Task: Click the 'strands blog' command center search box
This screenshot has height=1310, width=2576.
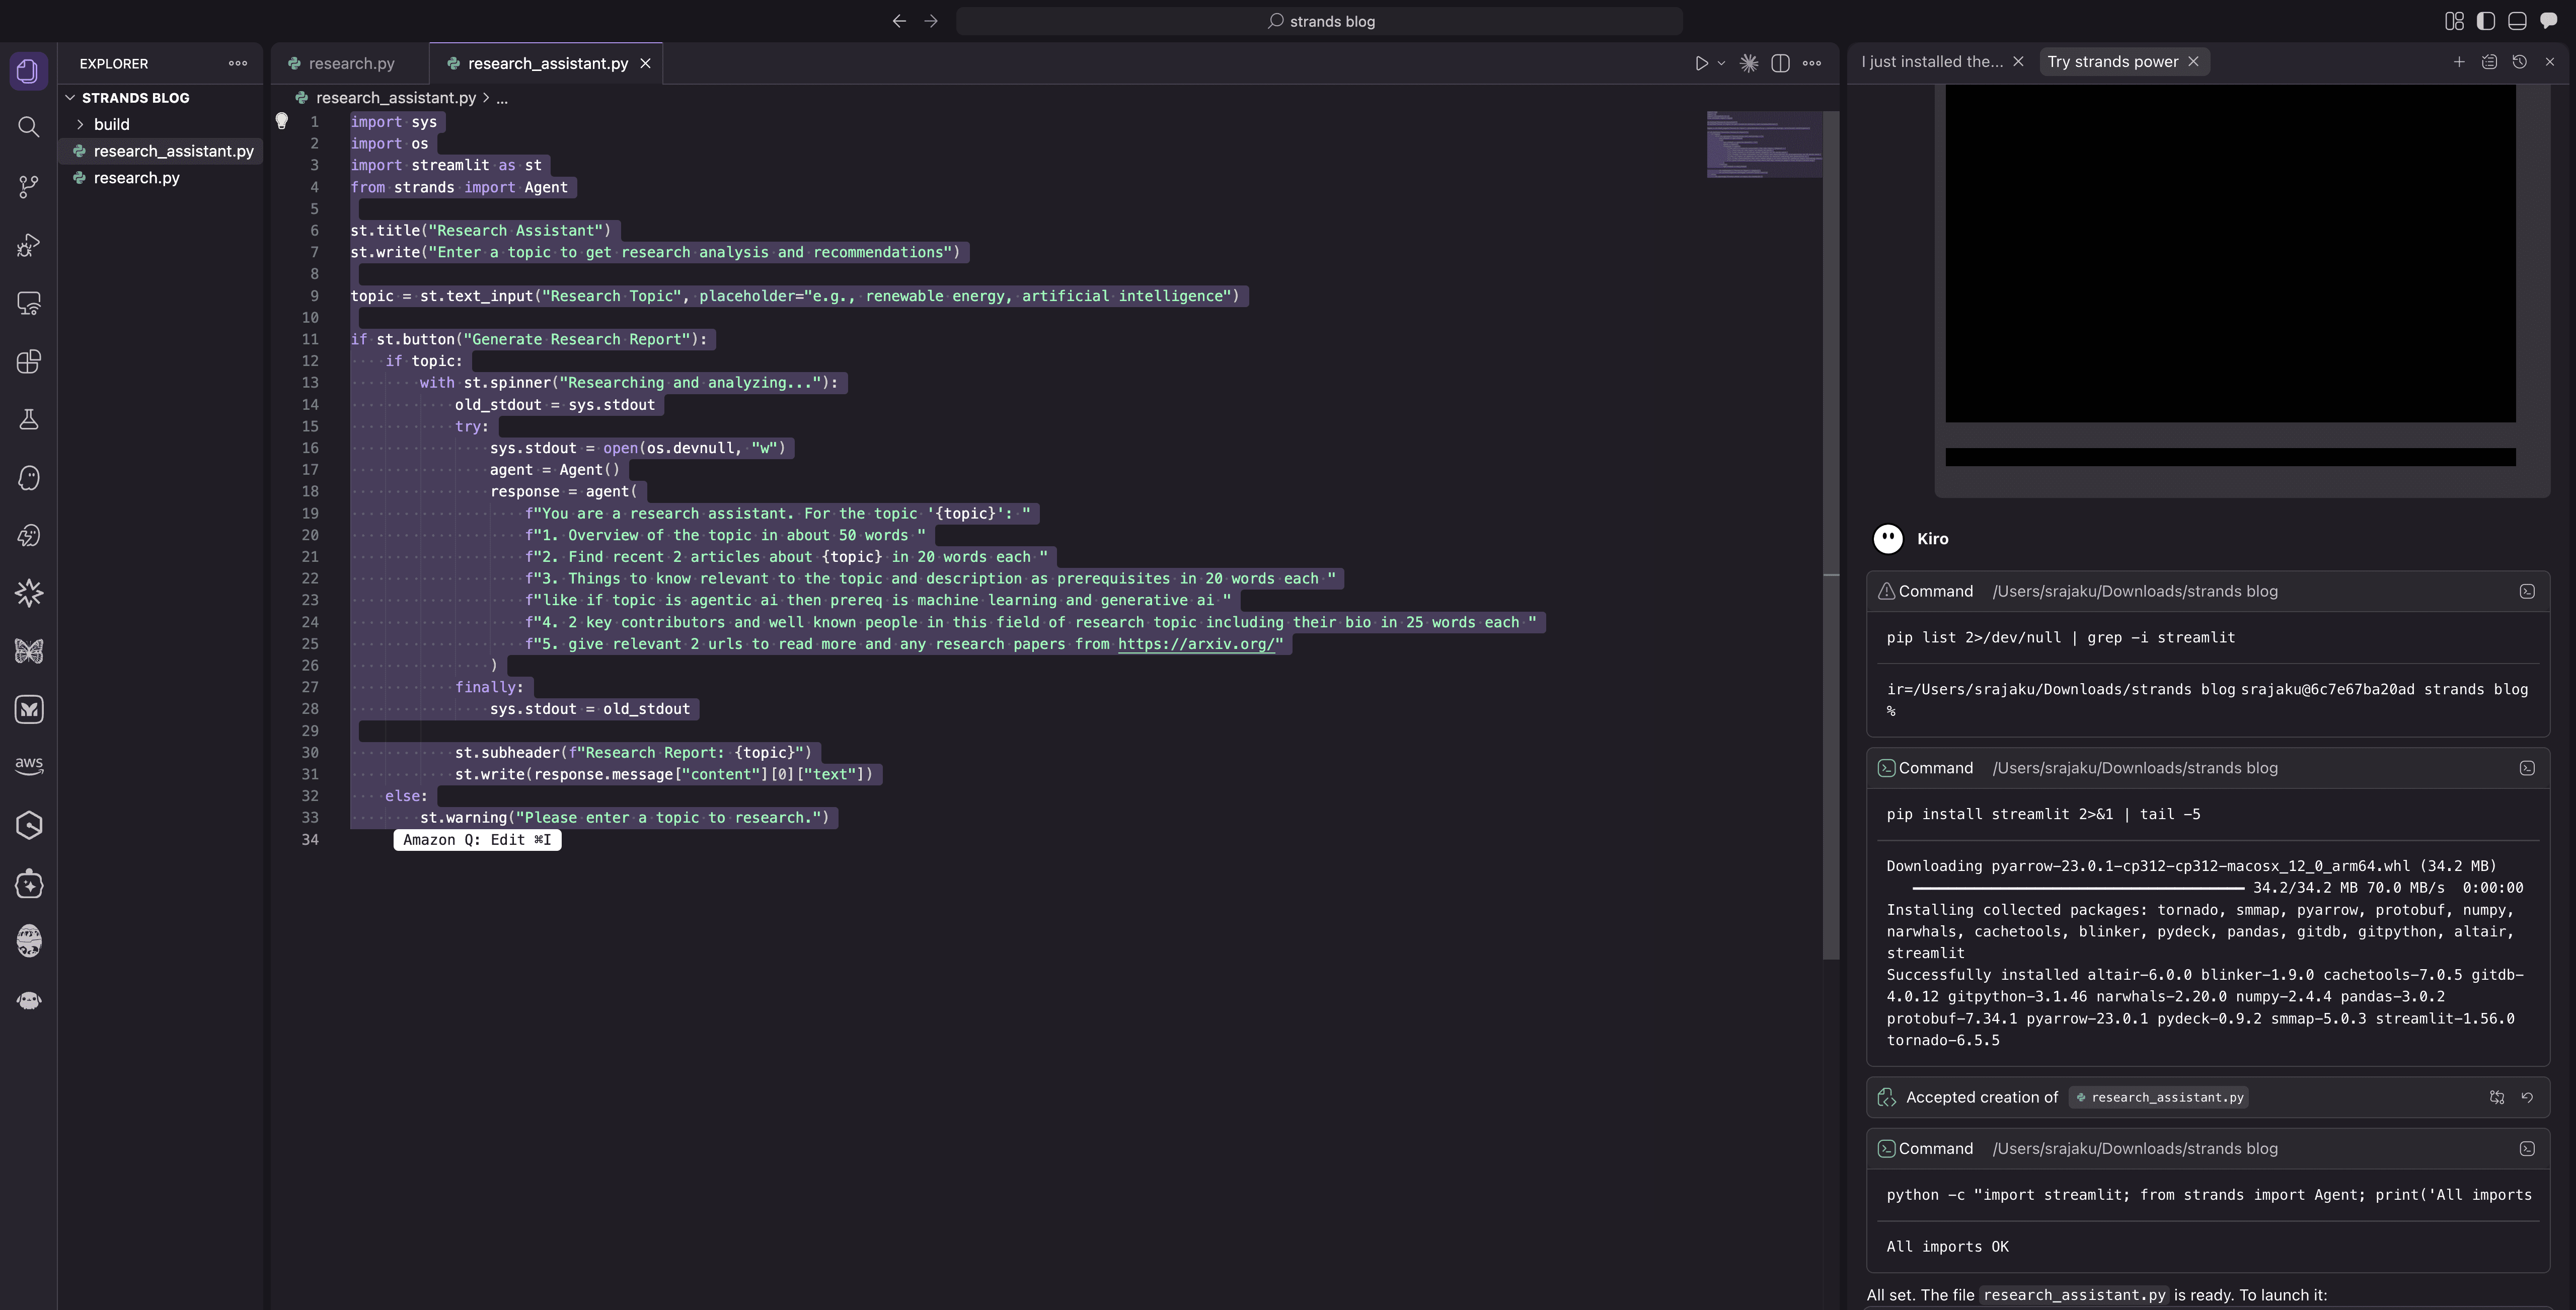Action: (x=1319, y=21)
